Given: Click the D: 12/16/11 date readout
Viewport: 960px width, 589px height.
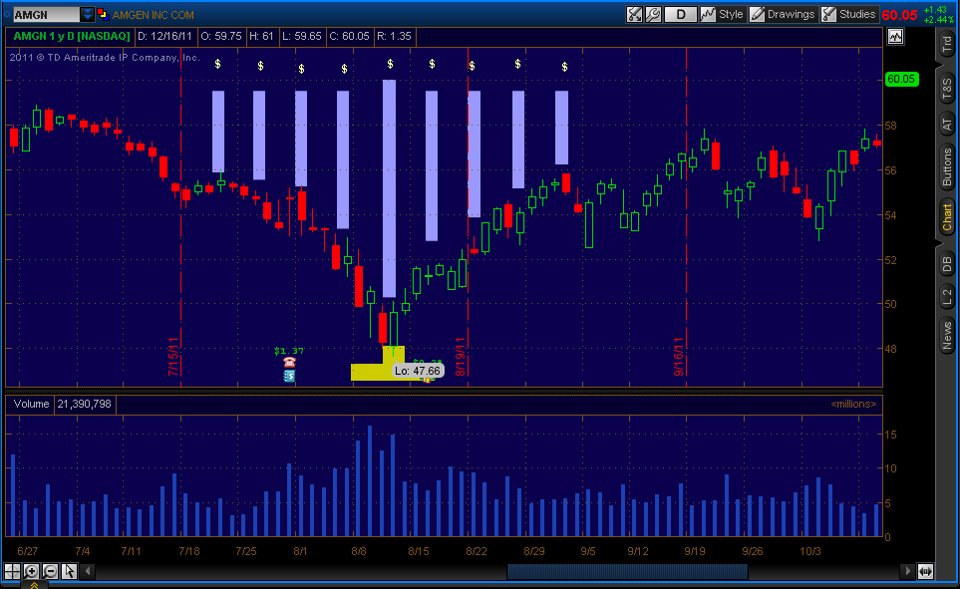Looking at the screenshot, I should 165,36.
